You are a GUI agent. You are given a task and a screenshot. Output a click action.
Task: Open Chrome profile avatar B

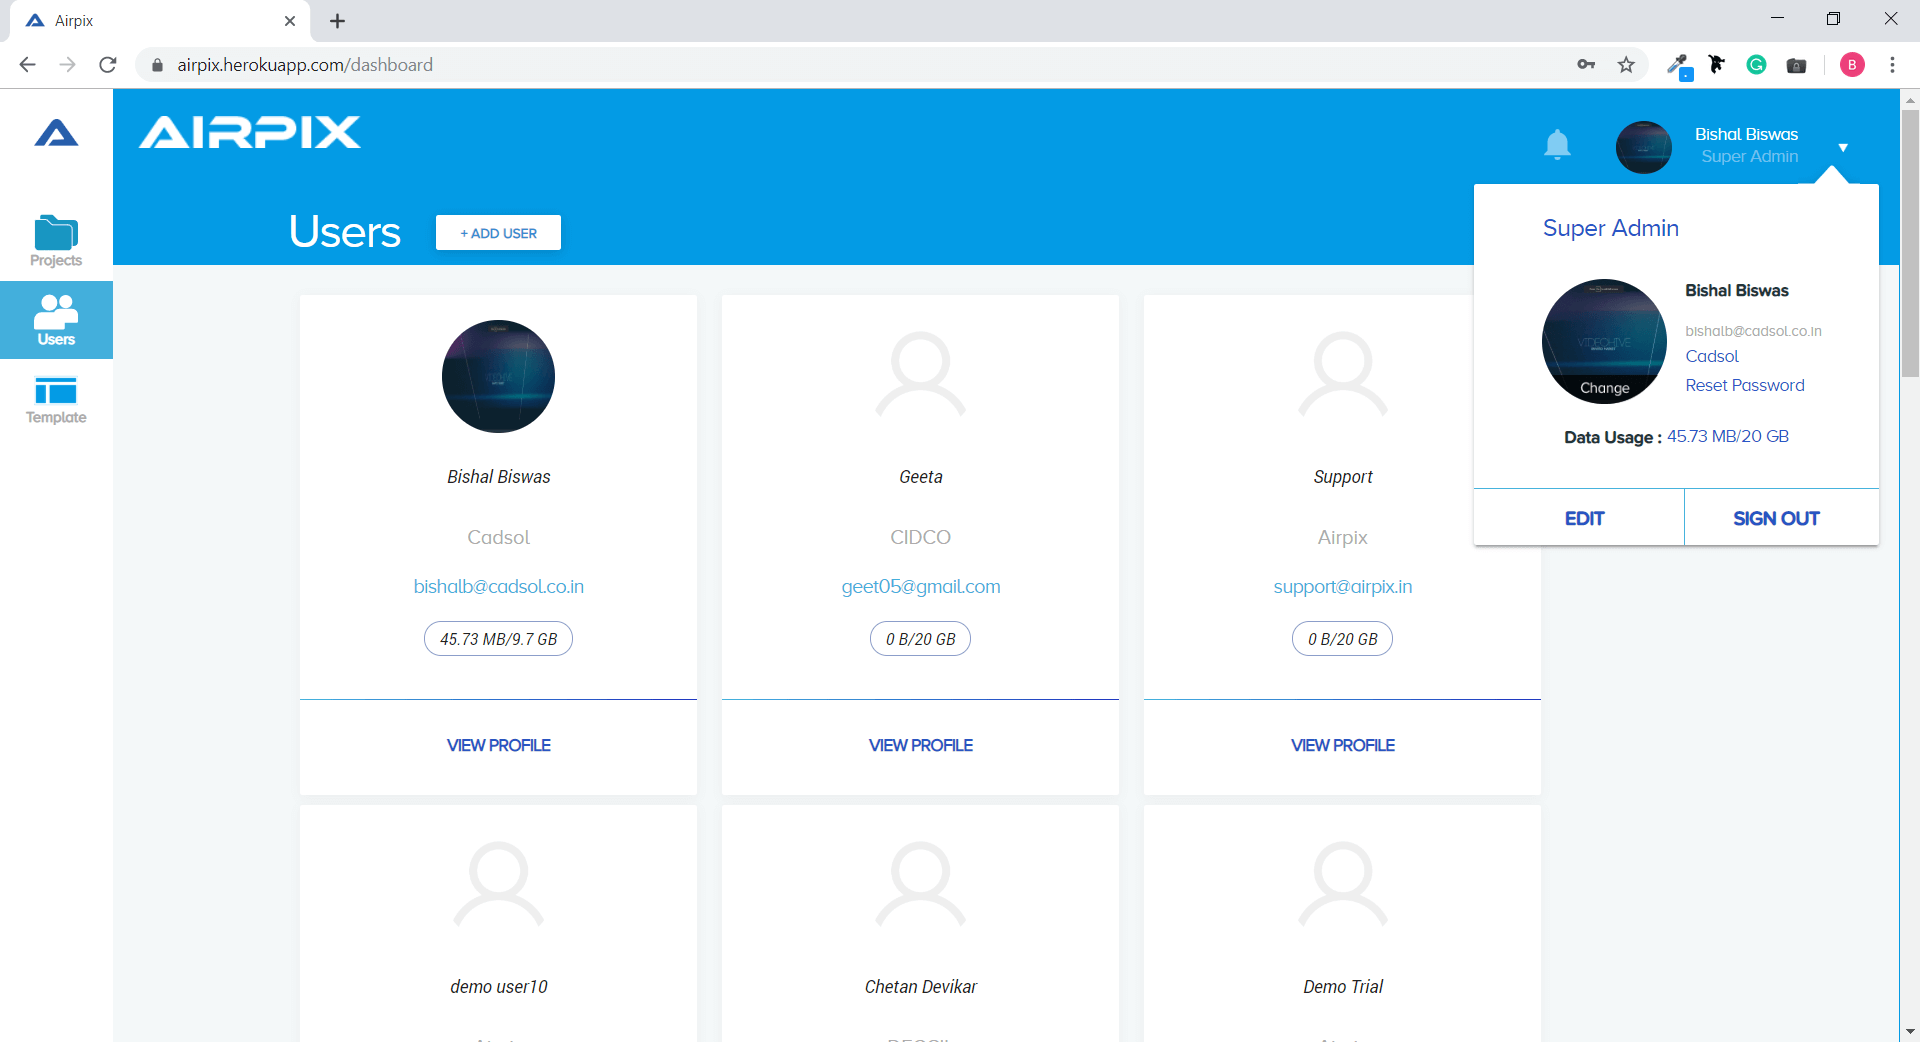1852,65
